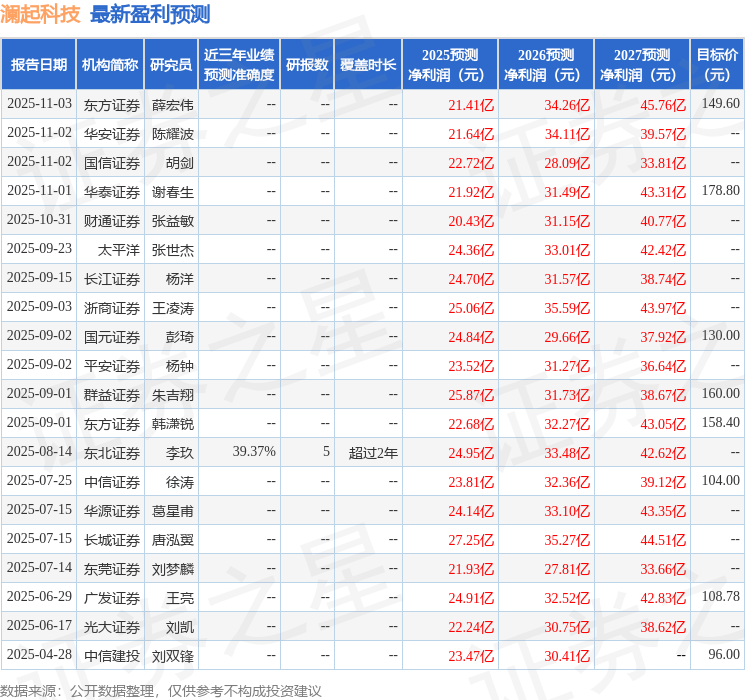This screenshot has width=745, height=700.
Task: Click the 研报数 column header
Action: pos(307,65)
